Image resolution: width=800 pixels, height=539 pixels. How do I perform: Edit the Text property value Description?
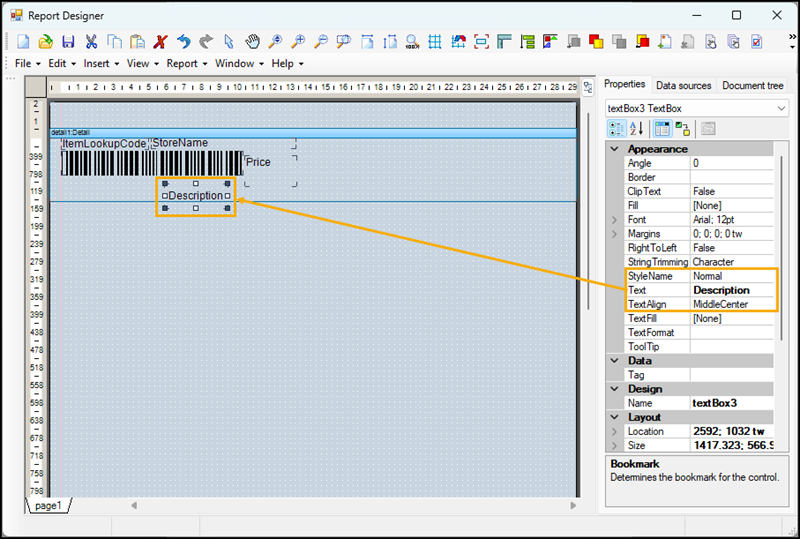pos(732,290)
